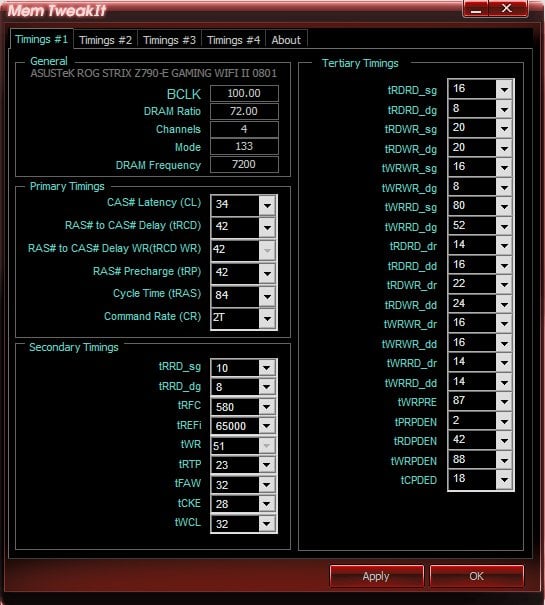The height and width of the screenshot is (605, 545).
Task: Select the Timings #4 tab
Action: (234, 40)
